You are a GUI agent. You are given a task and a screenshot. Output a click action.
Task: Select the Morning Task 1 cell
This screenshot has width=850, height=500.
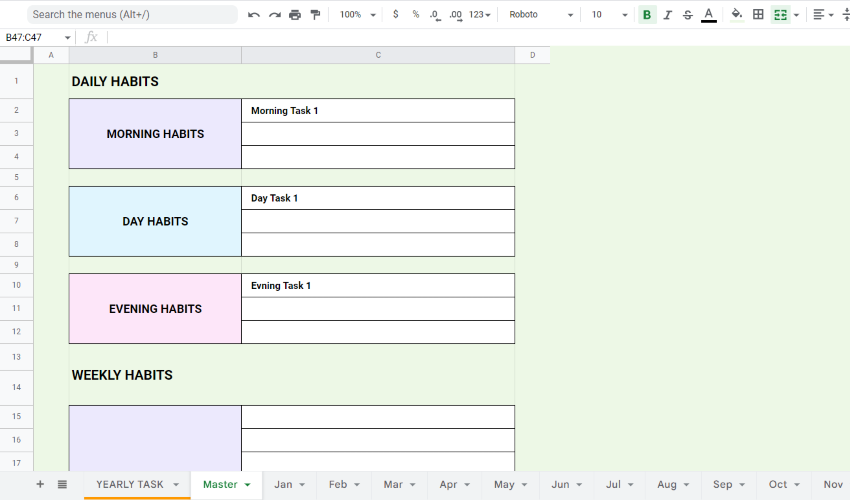click(x=378, y=111)
